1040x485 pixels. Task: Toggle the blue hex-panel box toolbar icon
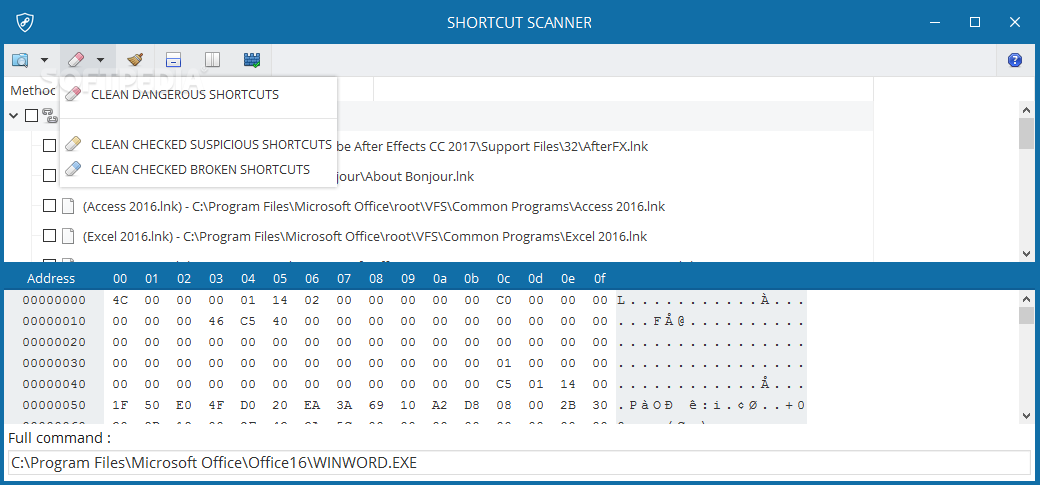tap(173, 60)
